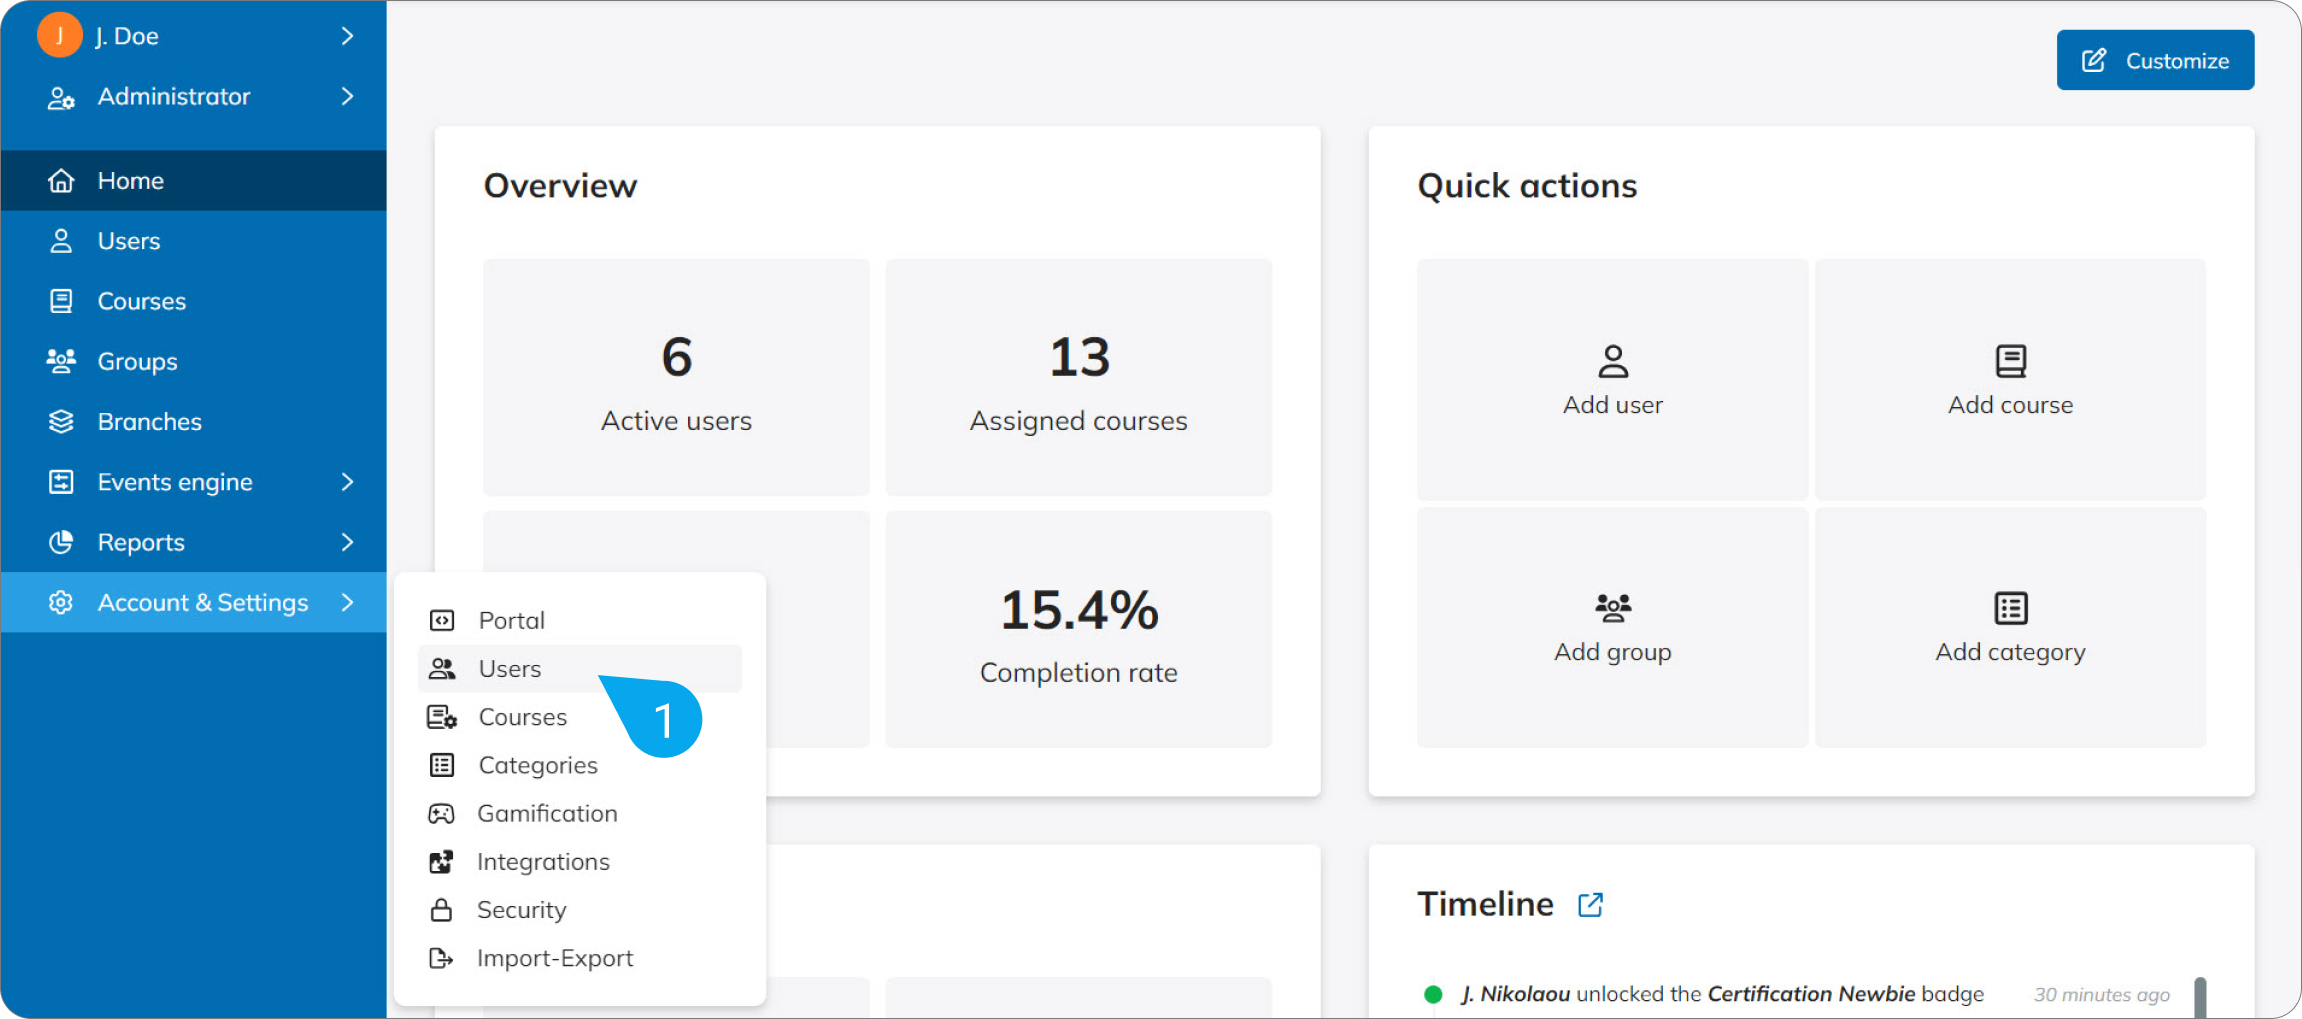Image resolution: width=2302 pixels, height=1019 pixels.
Task: Click the Home house icon in sidebar
Action: click(61, 181)
